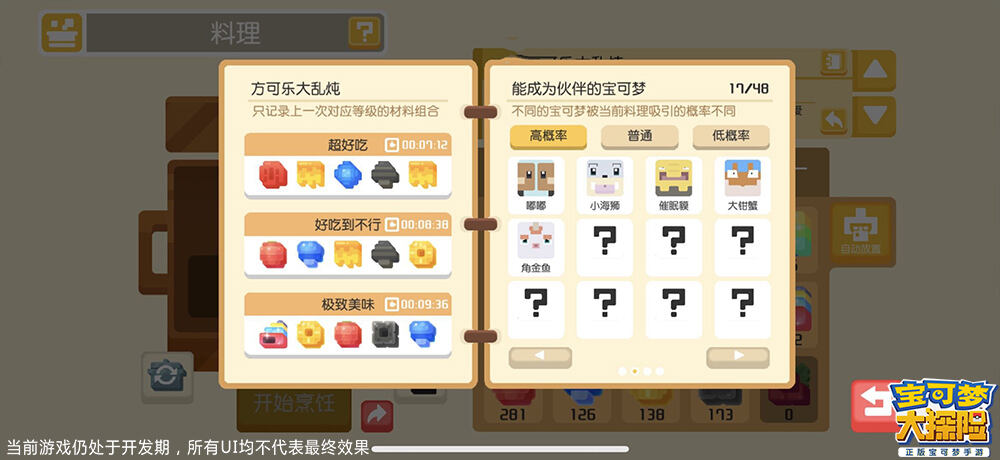Open the cooking help question mark icon
This screenshot has width=1000, height=460.
364,31
